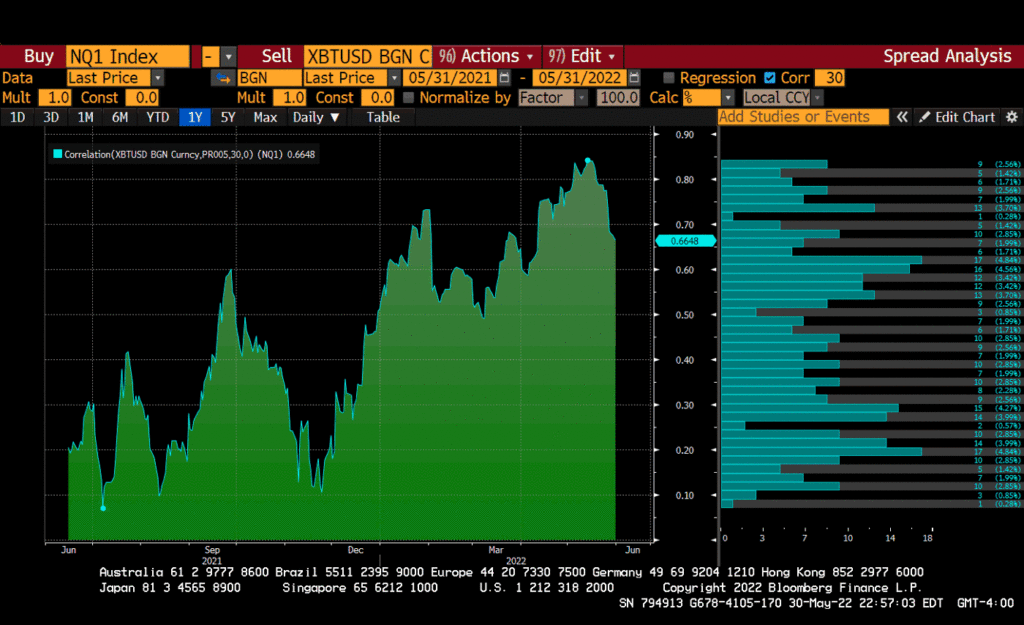
Task: Open the Edit menu
Action: click(583, 56)
